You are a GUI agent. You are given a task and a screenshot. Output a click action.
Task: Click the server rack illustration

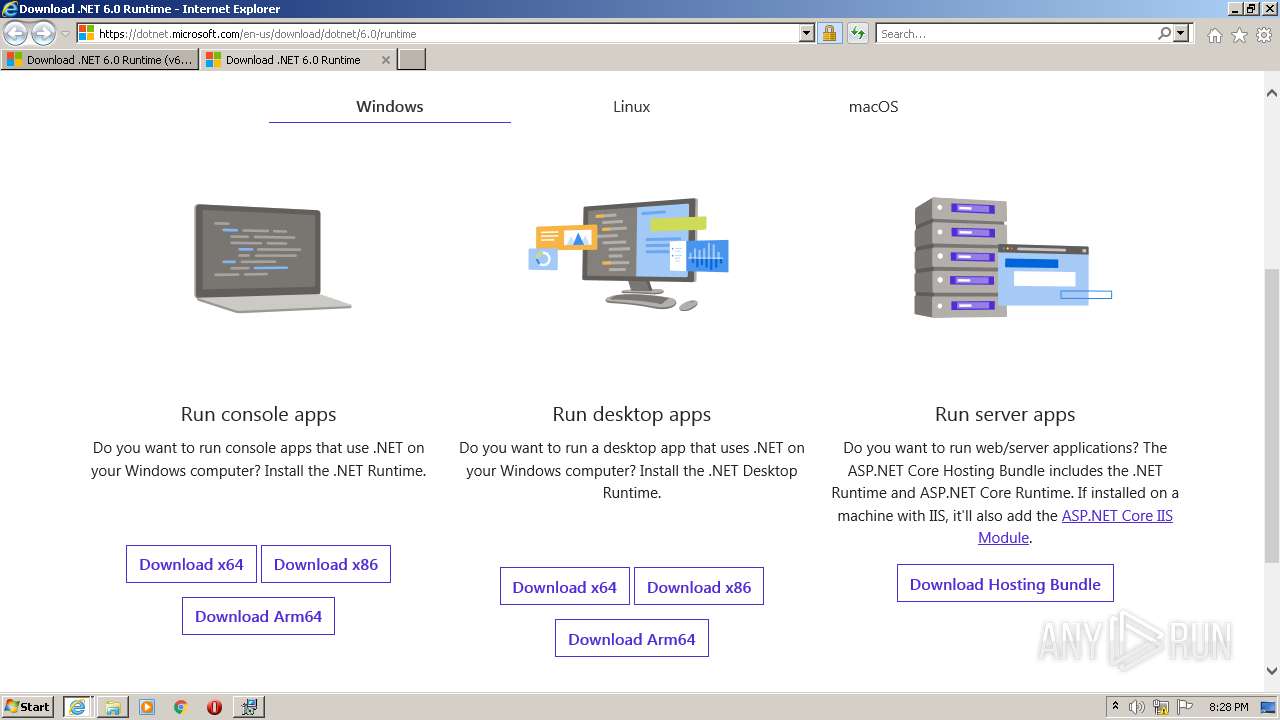(x=1012, y=257)
